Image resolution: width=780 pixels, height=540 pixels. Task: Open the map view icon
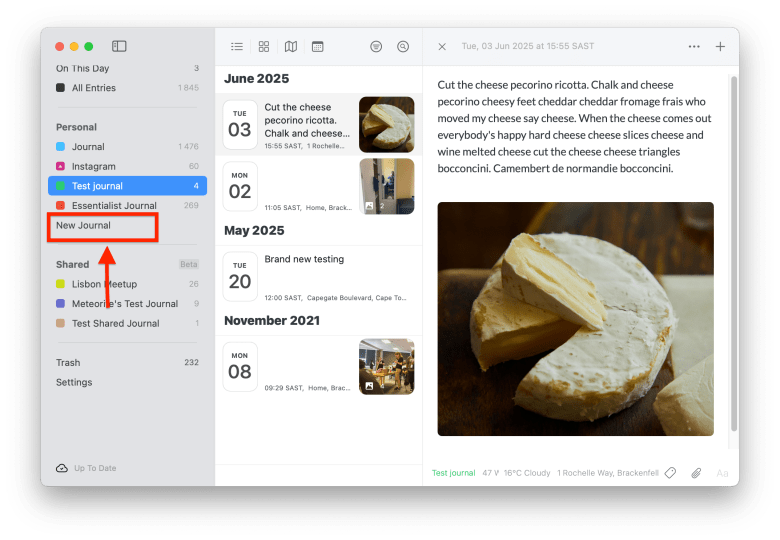tap(291, 47)
